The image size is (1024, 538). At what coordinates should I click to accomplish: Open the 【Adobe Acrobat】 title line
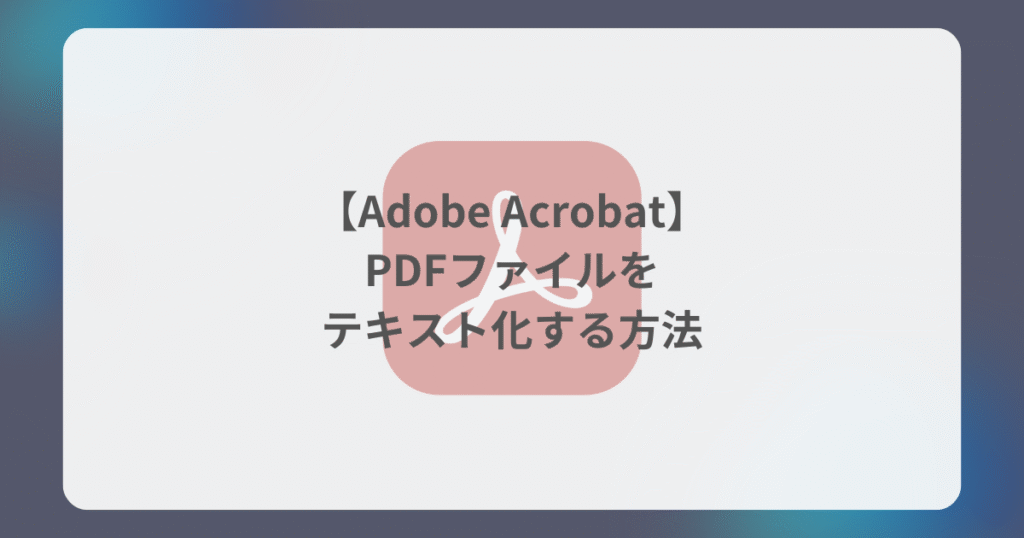coord(511,213)
